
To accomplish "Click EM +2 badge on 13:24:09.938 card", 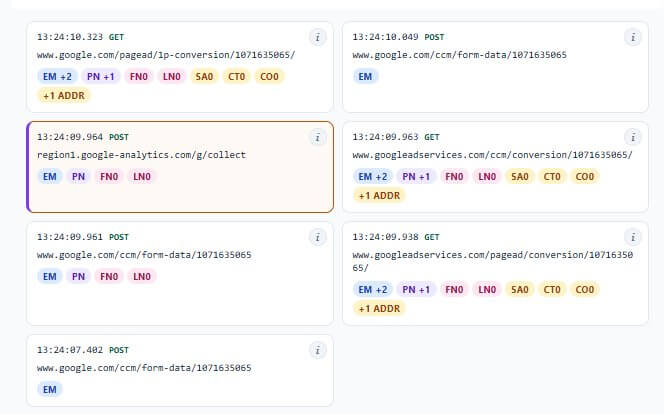I will [x=373, y=290].
